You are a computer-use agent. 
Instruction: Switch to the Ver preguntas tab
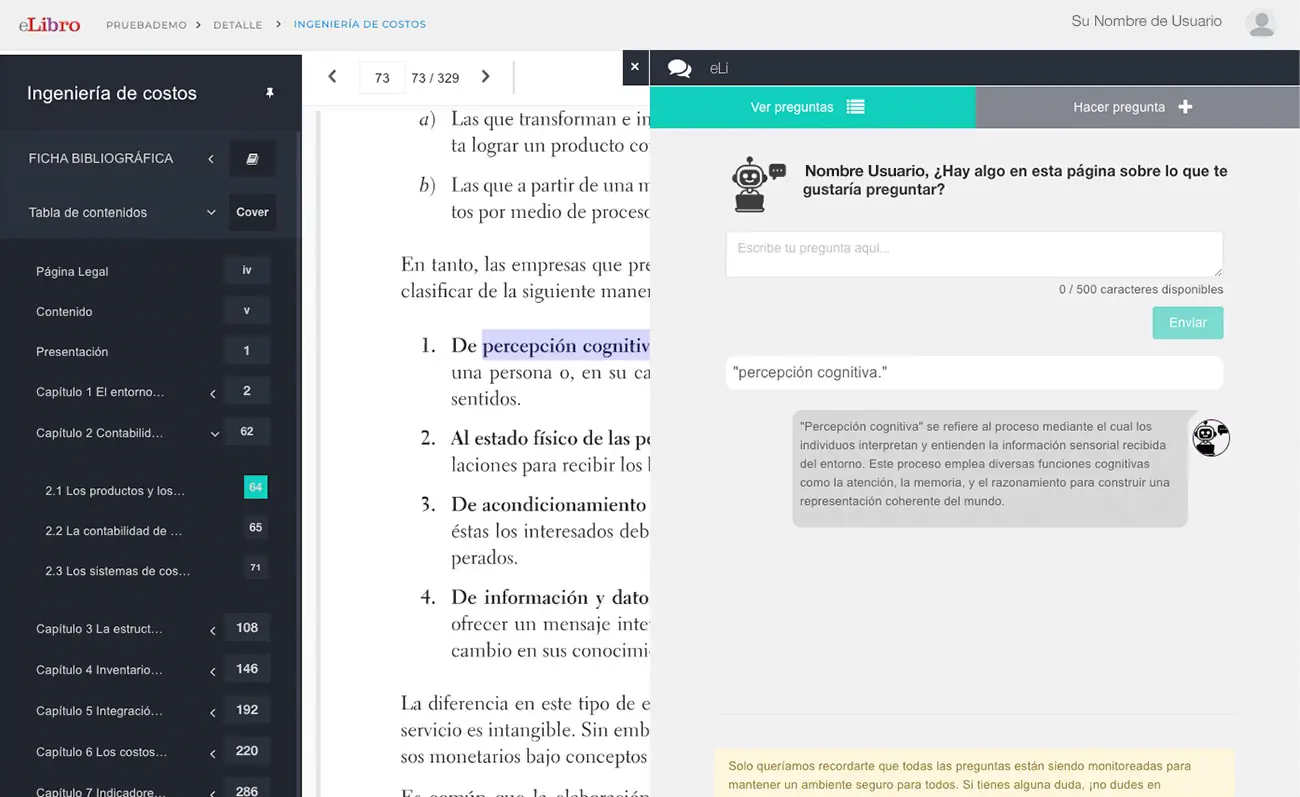[x=811, y=107]
